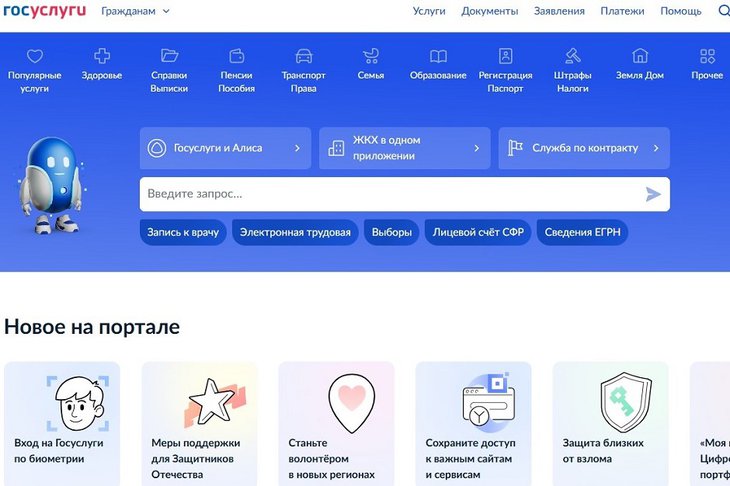This screenshot has width=730, height=486.
Task: Click the heart map-pin illustration
Action: click(351, 403)
